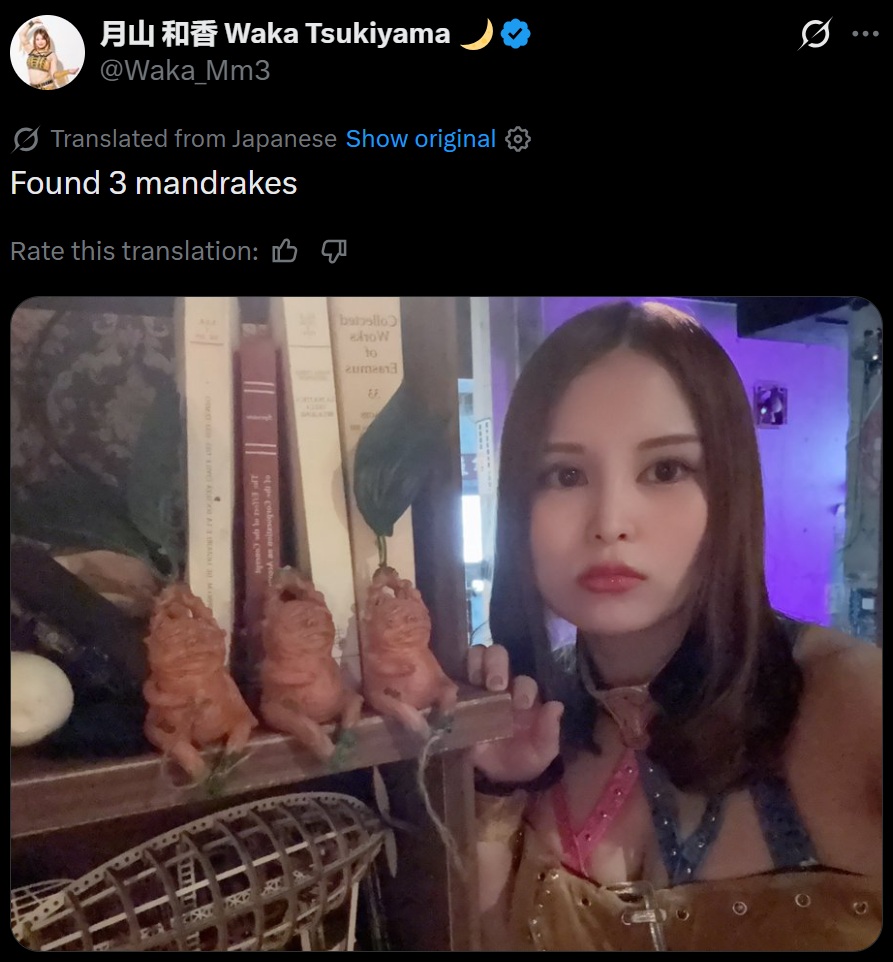The image size is (893, 962).
Task: Open the three-dot more options menu
Action: (x=865, y=34)
